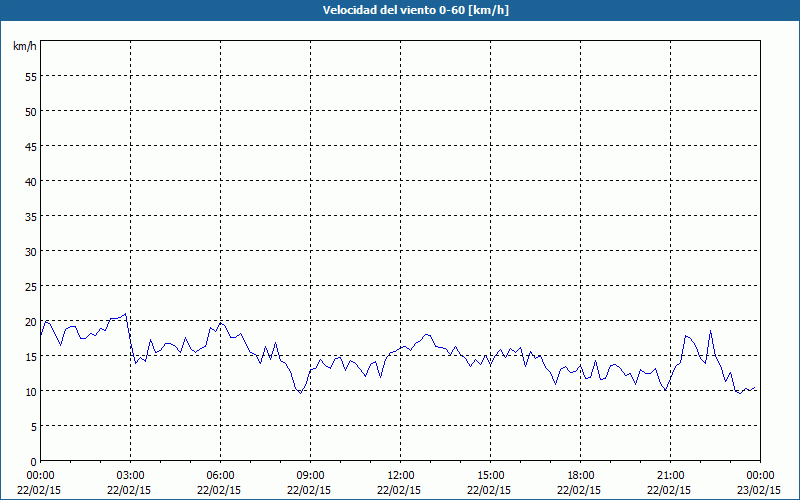Click the 09:00 time axis label
The image size is (800, 500).
310,476
